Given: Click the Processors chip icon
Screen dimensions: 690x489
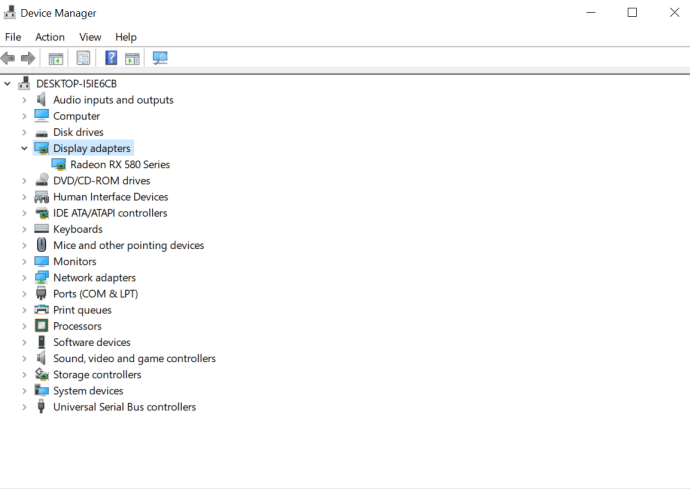Looking at the screenshot, I should point(41,326).
